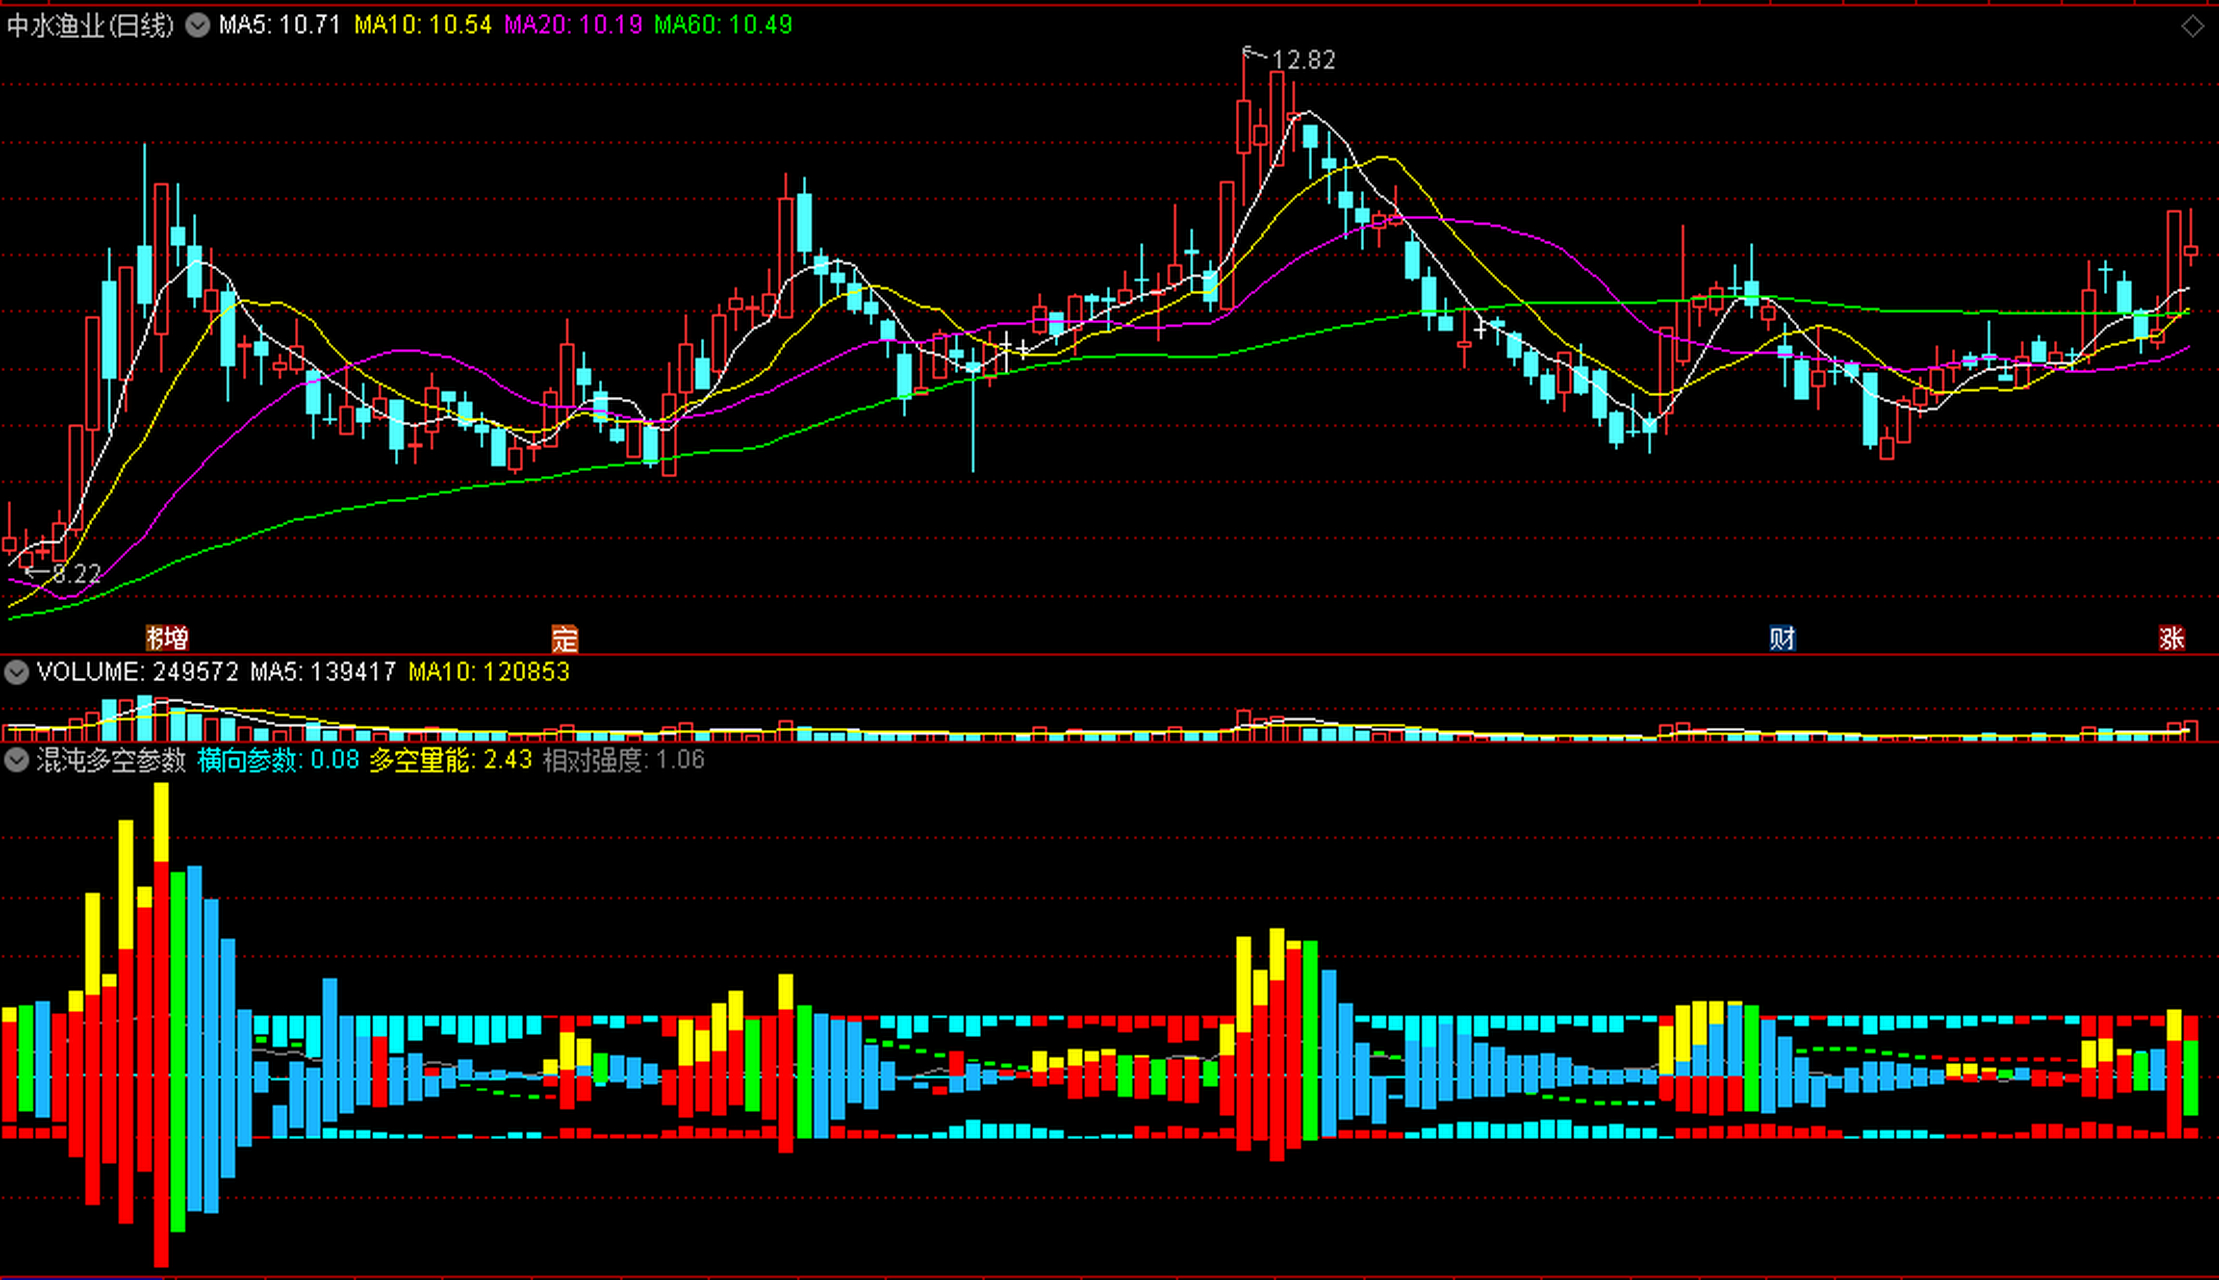Click the volume MA10: 120853 label
The width and height of the screenshot is (2219, 1280).
[489, 672]
